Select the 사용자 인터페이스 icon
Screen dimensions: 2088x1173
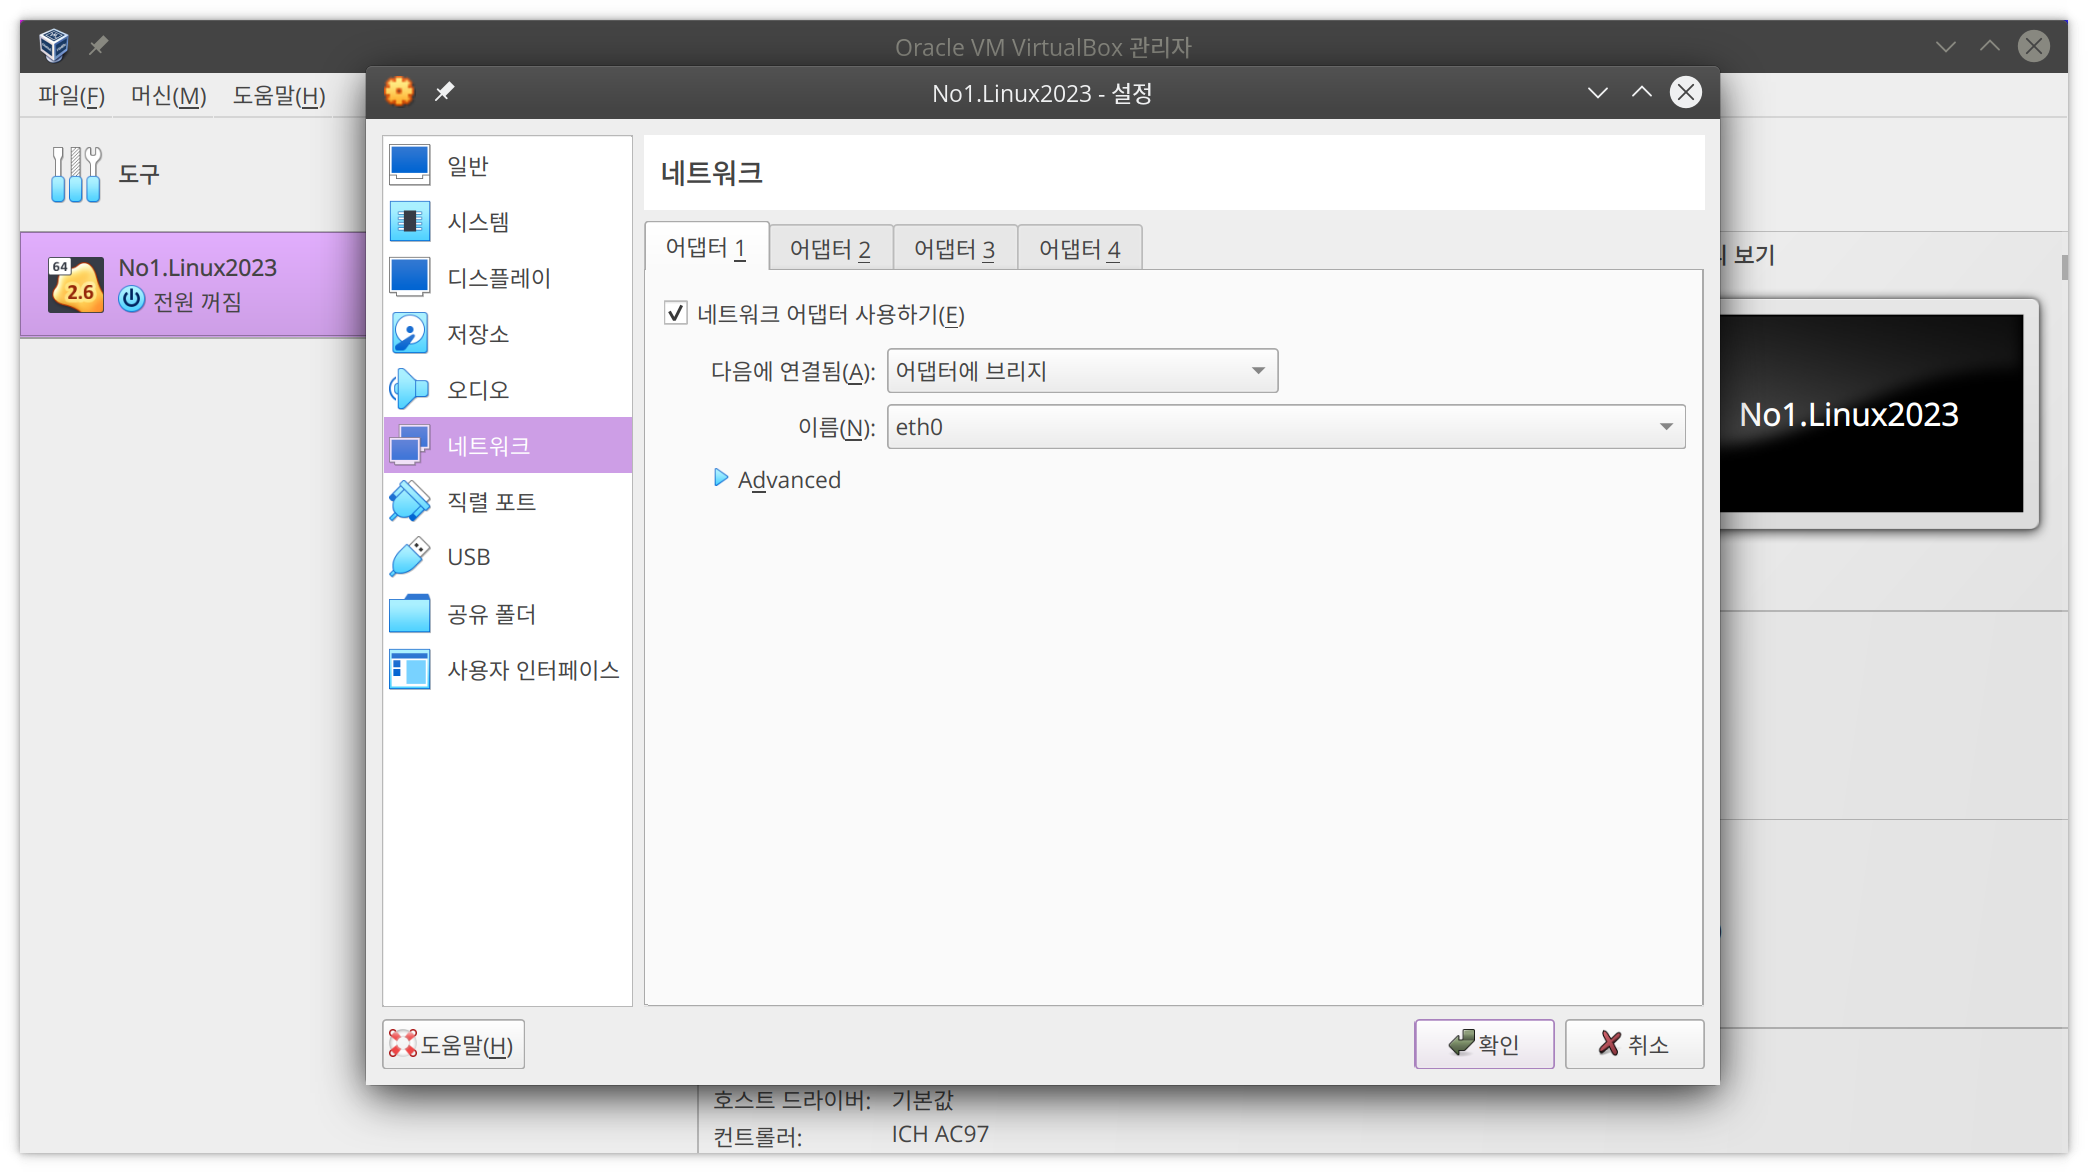(409, 669)
